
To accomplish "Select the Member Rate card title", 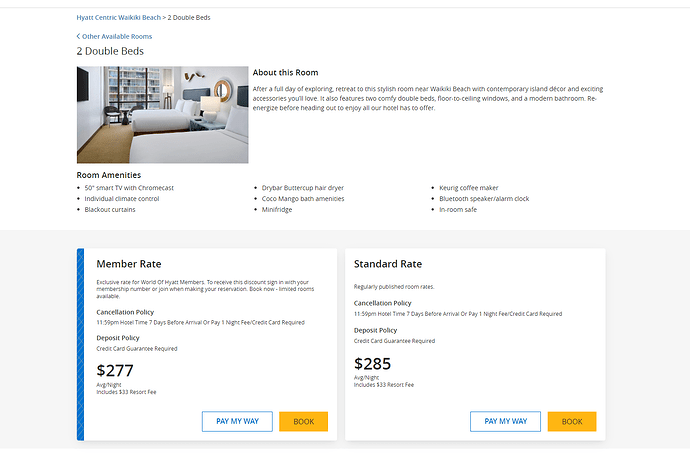I will click(x=129, y=264).
